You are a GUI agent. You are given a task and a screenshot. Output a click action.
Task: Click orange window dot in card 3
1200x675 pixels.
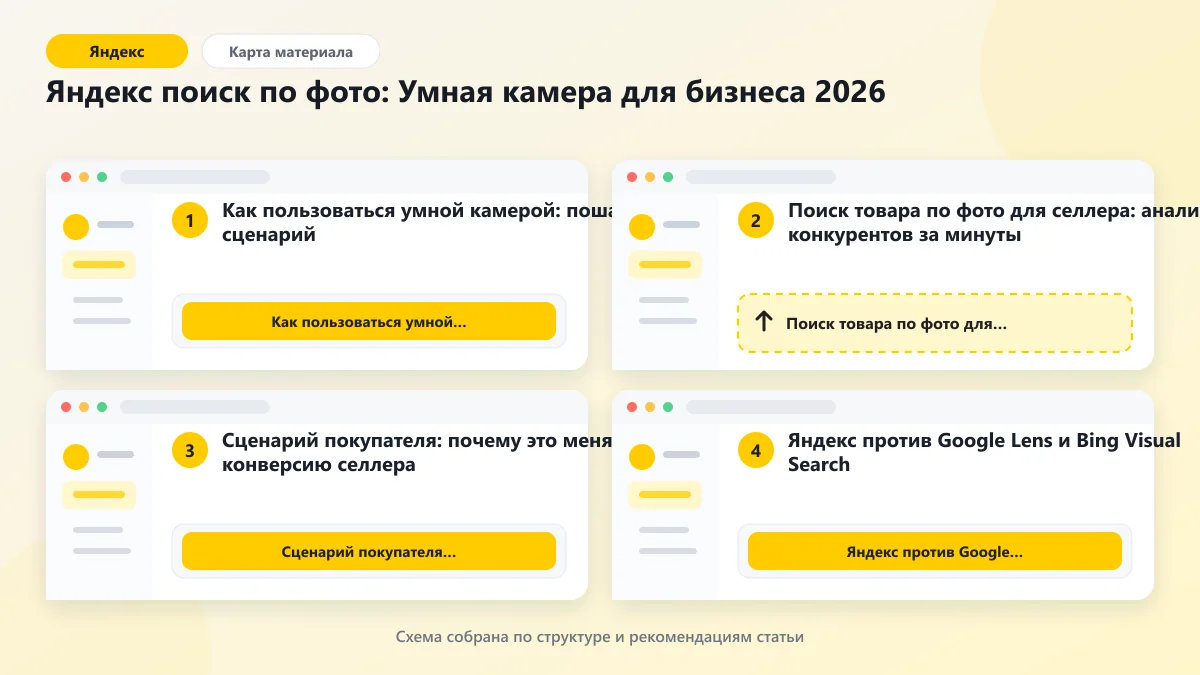[x=84, y=407]
